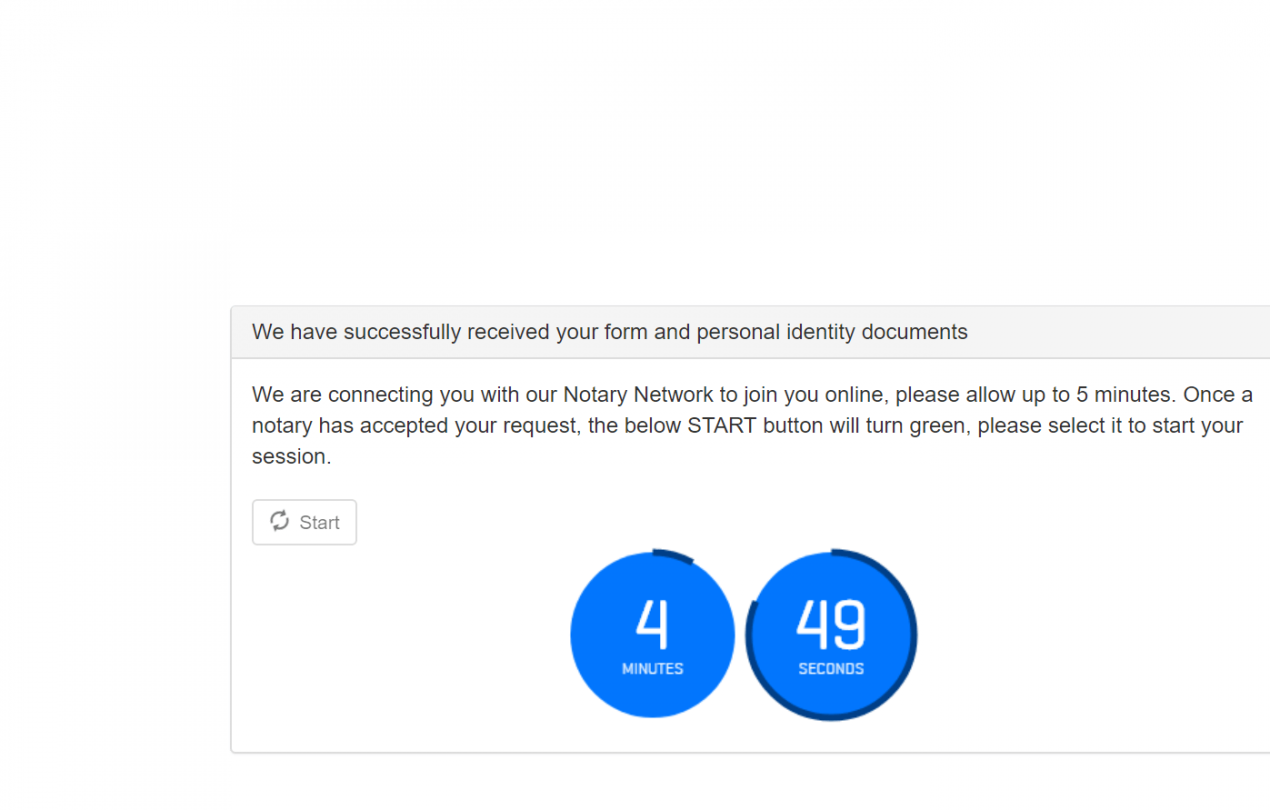Select the number 4 in the minutes timer
The height and width of the screenshot is (810, 1270).
(652, 622)
